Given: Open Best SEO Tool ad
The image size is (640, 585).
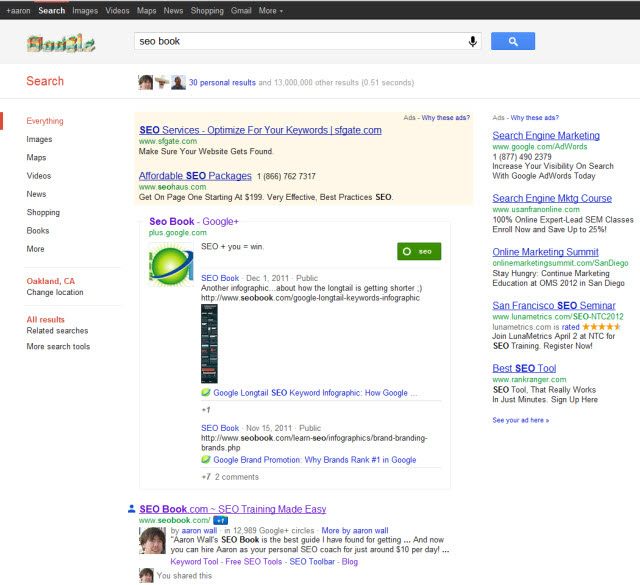Looking at the screenshot, I should click(x=524, y=368).
